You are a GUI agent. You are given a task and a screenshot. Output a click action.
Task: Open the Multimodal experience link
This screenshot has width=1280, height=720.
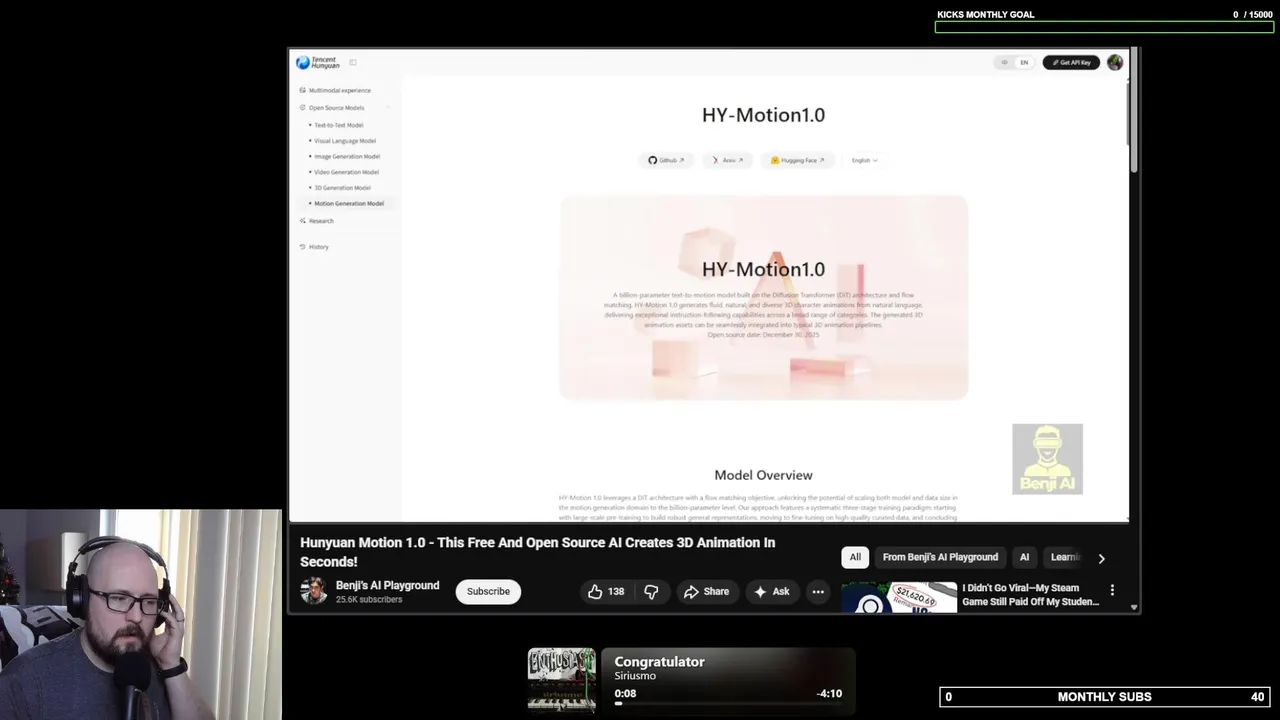340,90
